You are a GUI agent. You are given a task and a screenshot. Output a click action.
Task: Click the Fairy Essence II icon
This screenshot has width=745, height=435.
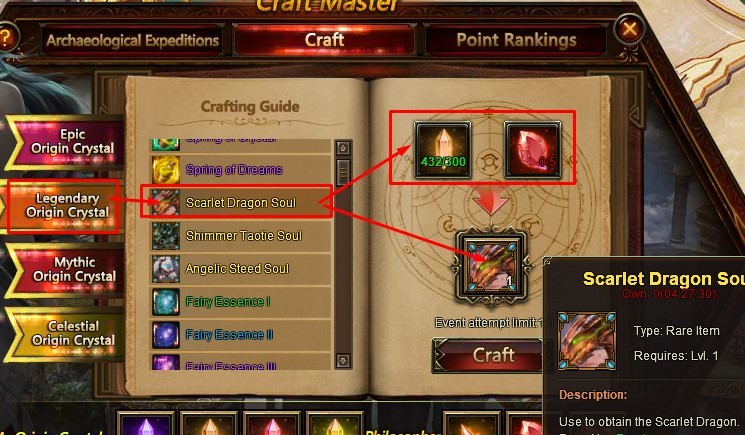tap(166, 334)
